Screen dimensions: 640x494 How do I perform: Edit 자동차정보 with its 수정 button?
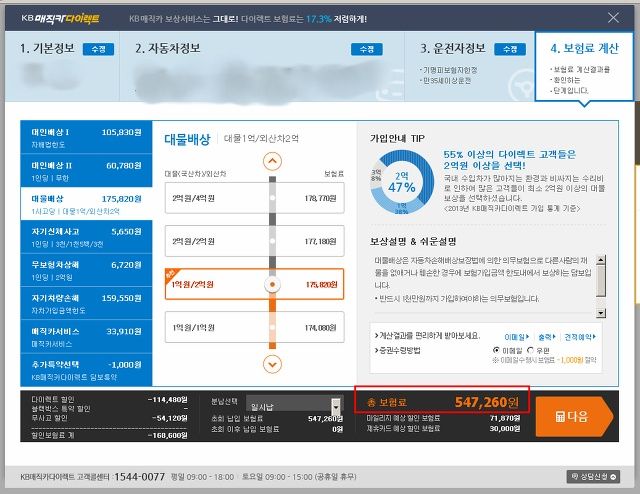coord(367,49)
